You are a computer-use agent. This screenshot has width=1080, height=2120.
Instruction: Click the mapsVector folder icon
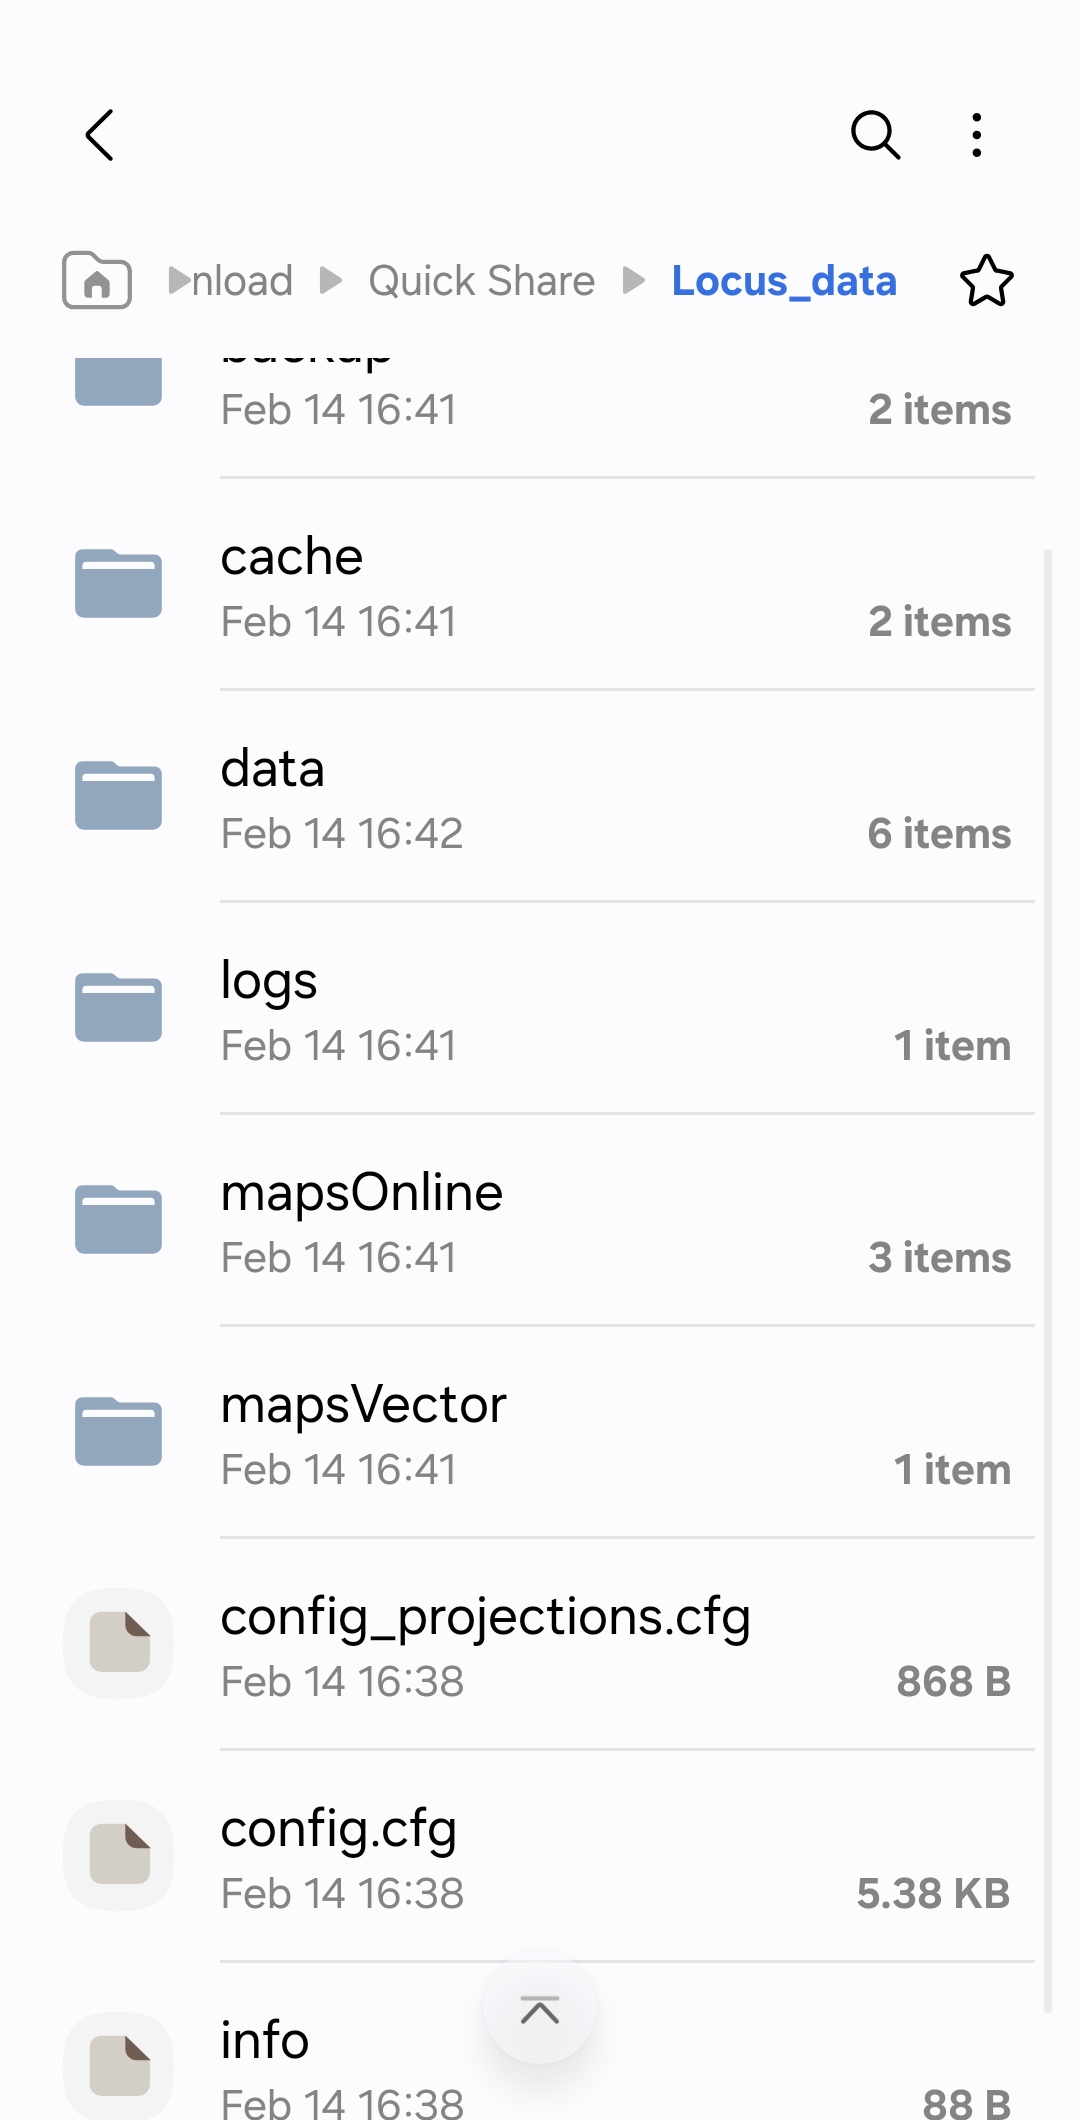[x=119, y=1431]
